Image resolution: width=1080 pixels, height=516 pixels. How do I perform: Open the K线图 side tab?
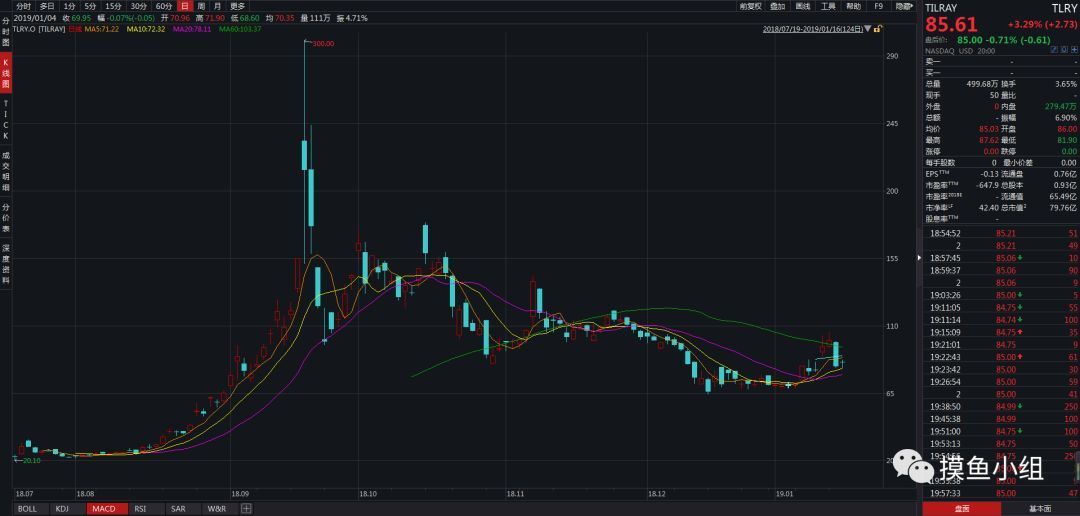(x=6, y=72)
